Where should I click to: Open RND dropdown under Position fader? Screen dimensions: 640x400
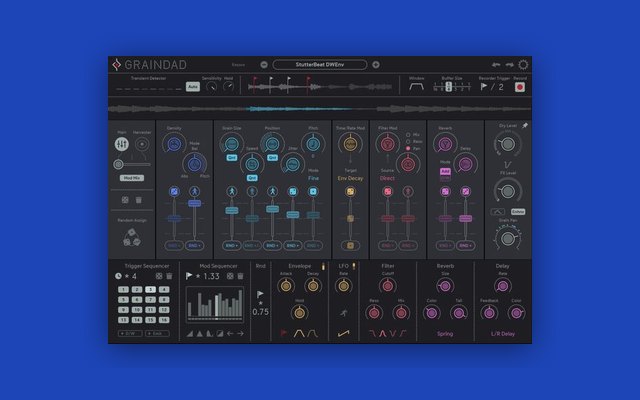[272, 245]
